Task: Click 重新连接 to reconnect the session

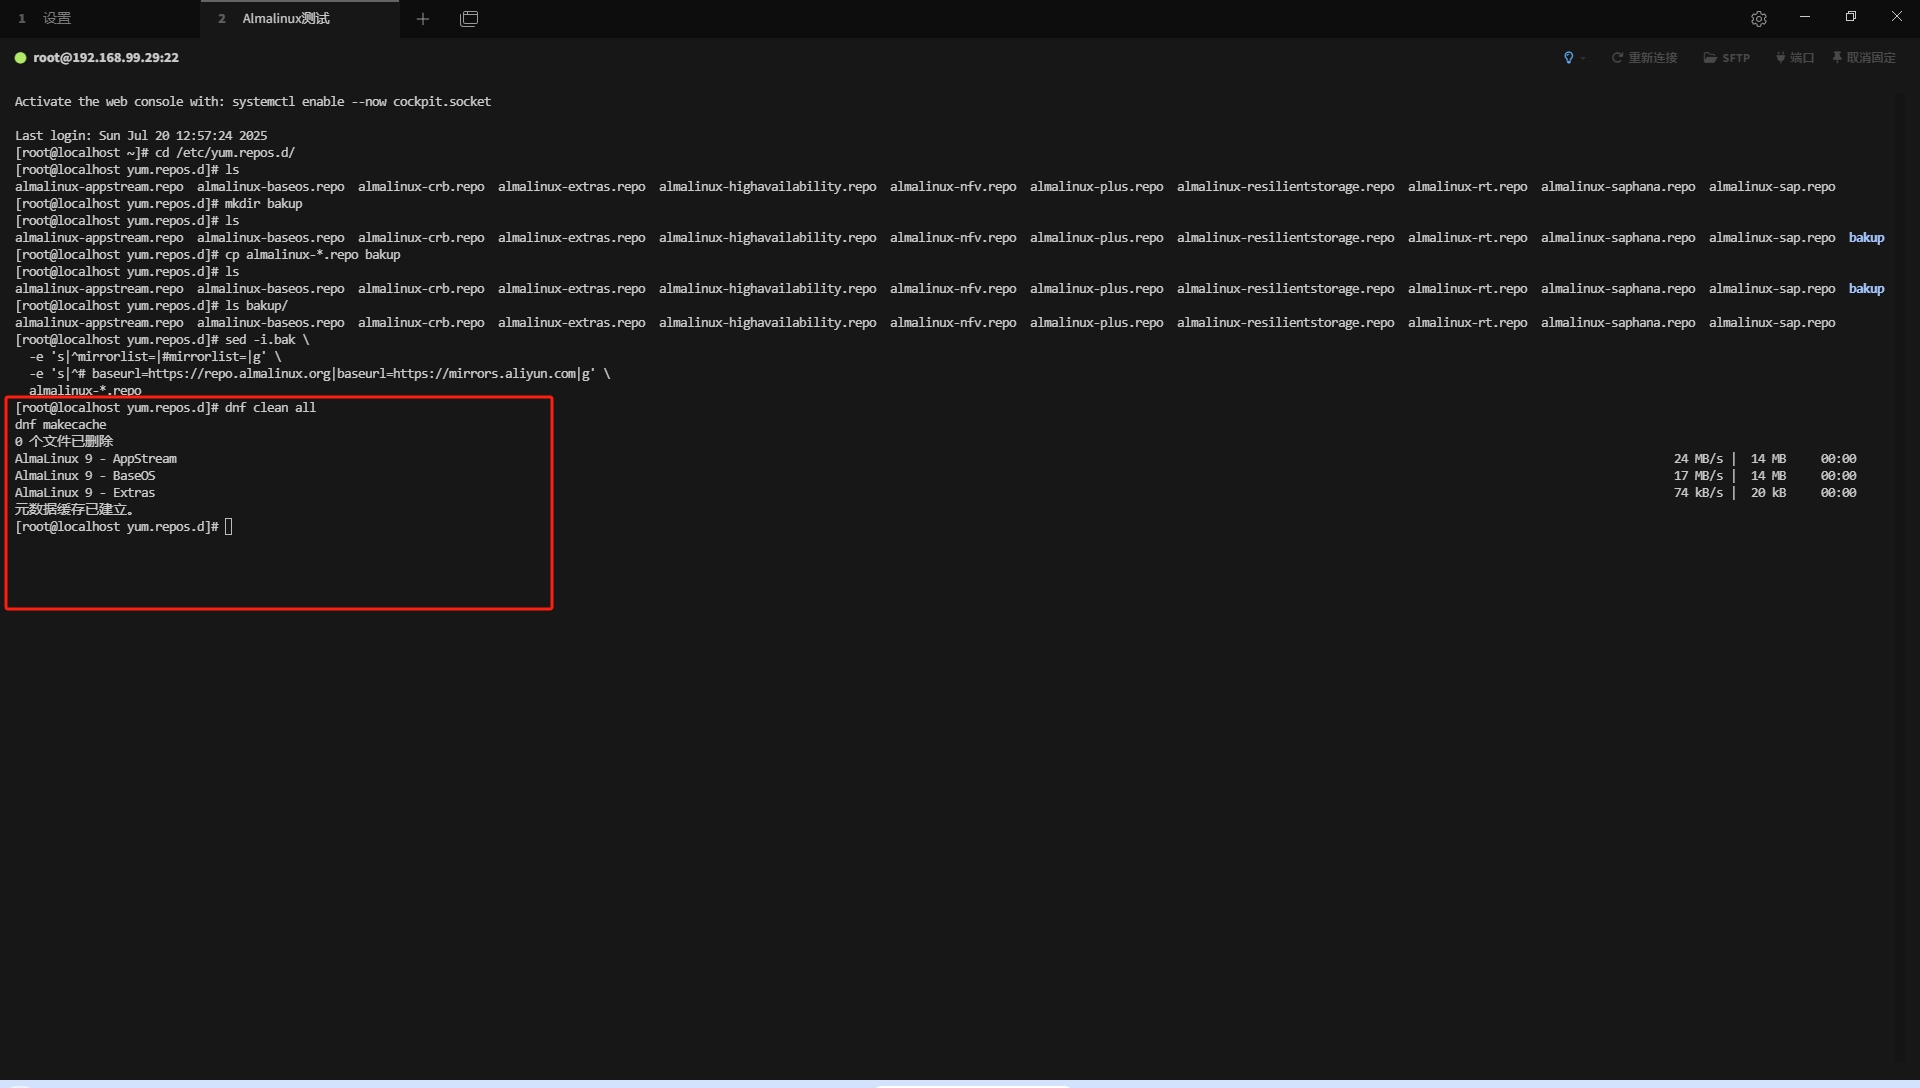Action: (1644, 58)
